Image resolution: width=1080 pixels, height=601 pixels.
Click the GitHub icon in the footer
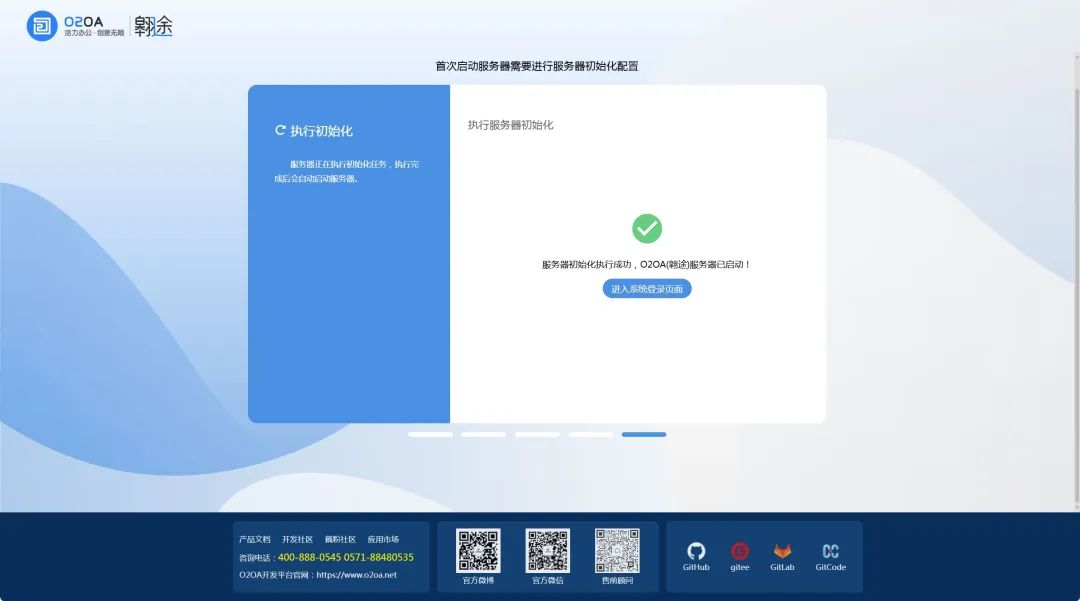coord(696,549)
